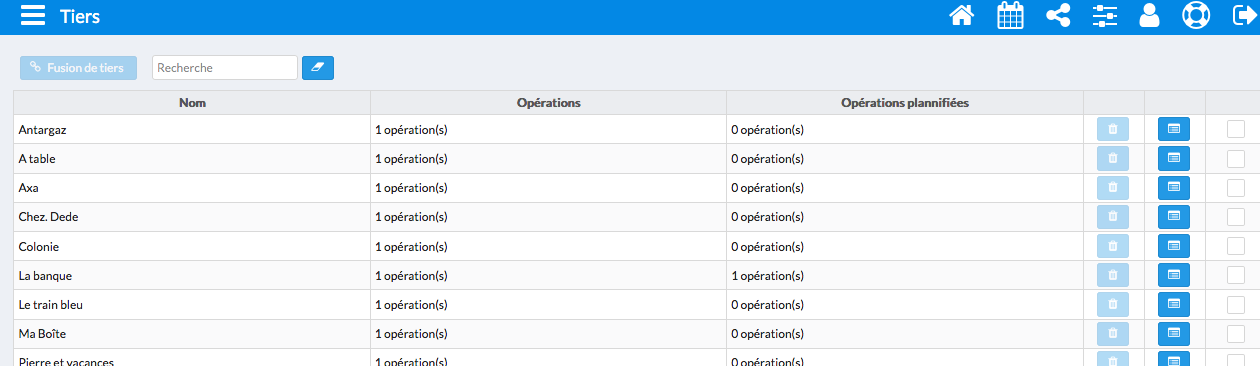Open the hamburger menu
This screenshot has width=1260, height=366.
[33, 16]
